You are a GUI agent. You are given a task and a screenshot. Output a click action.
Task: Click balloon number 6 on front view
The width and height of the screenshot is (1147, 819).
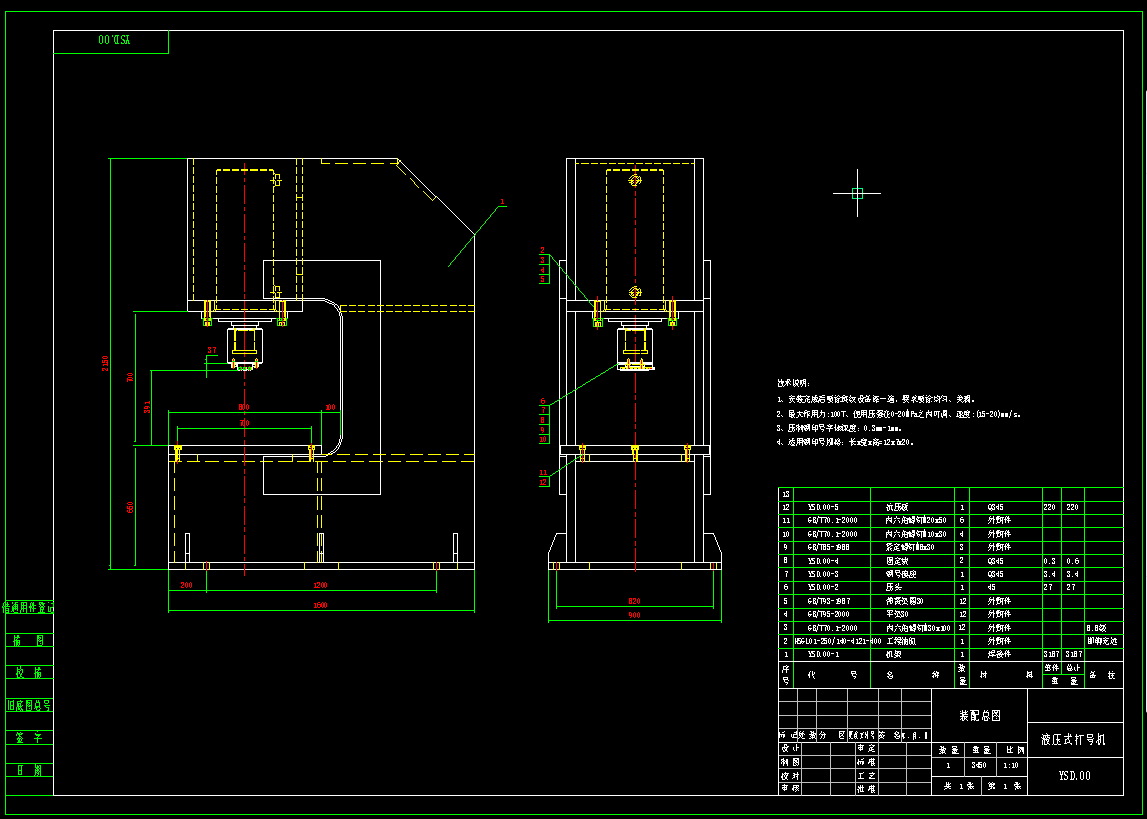click(x=543, y=401)
